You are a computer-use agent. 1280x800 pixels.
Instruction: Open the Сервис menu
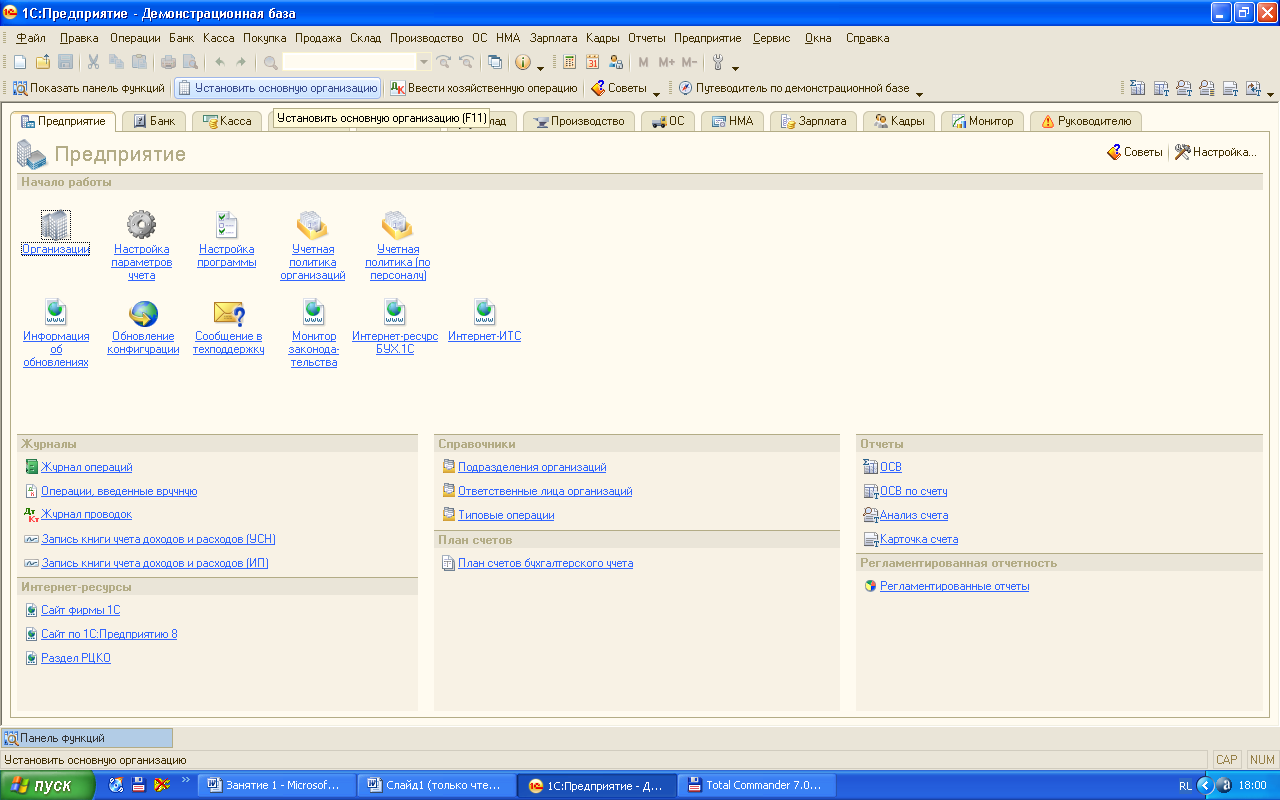(x=771, y=38)
